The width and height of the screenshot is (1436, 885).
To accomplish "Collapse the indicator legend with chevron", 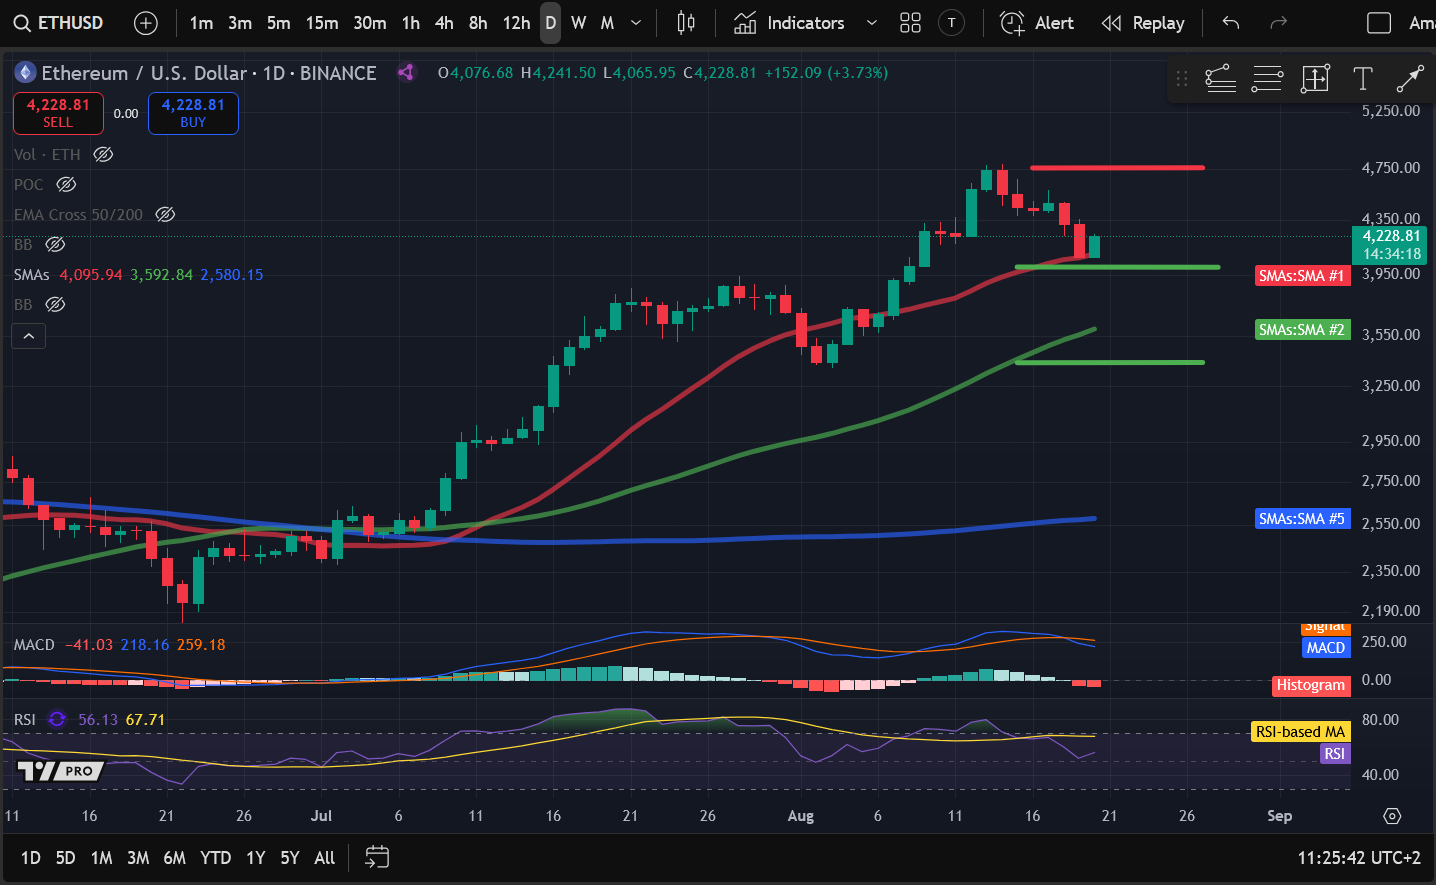I will coord(29,336).
